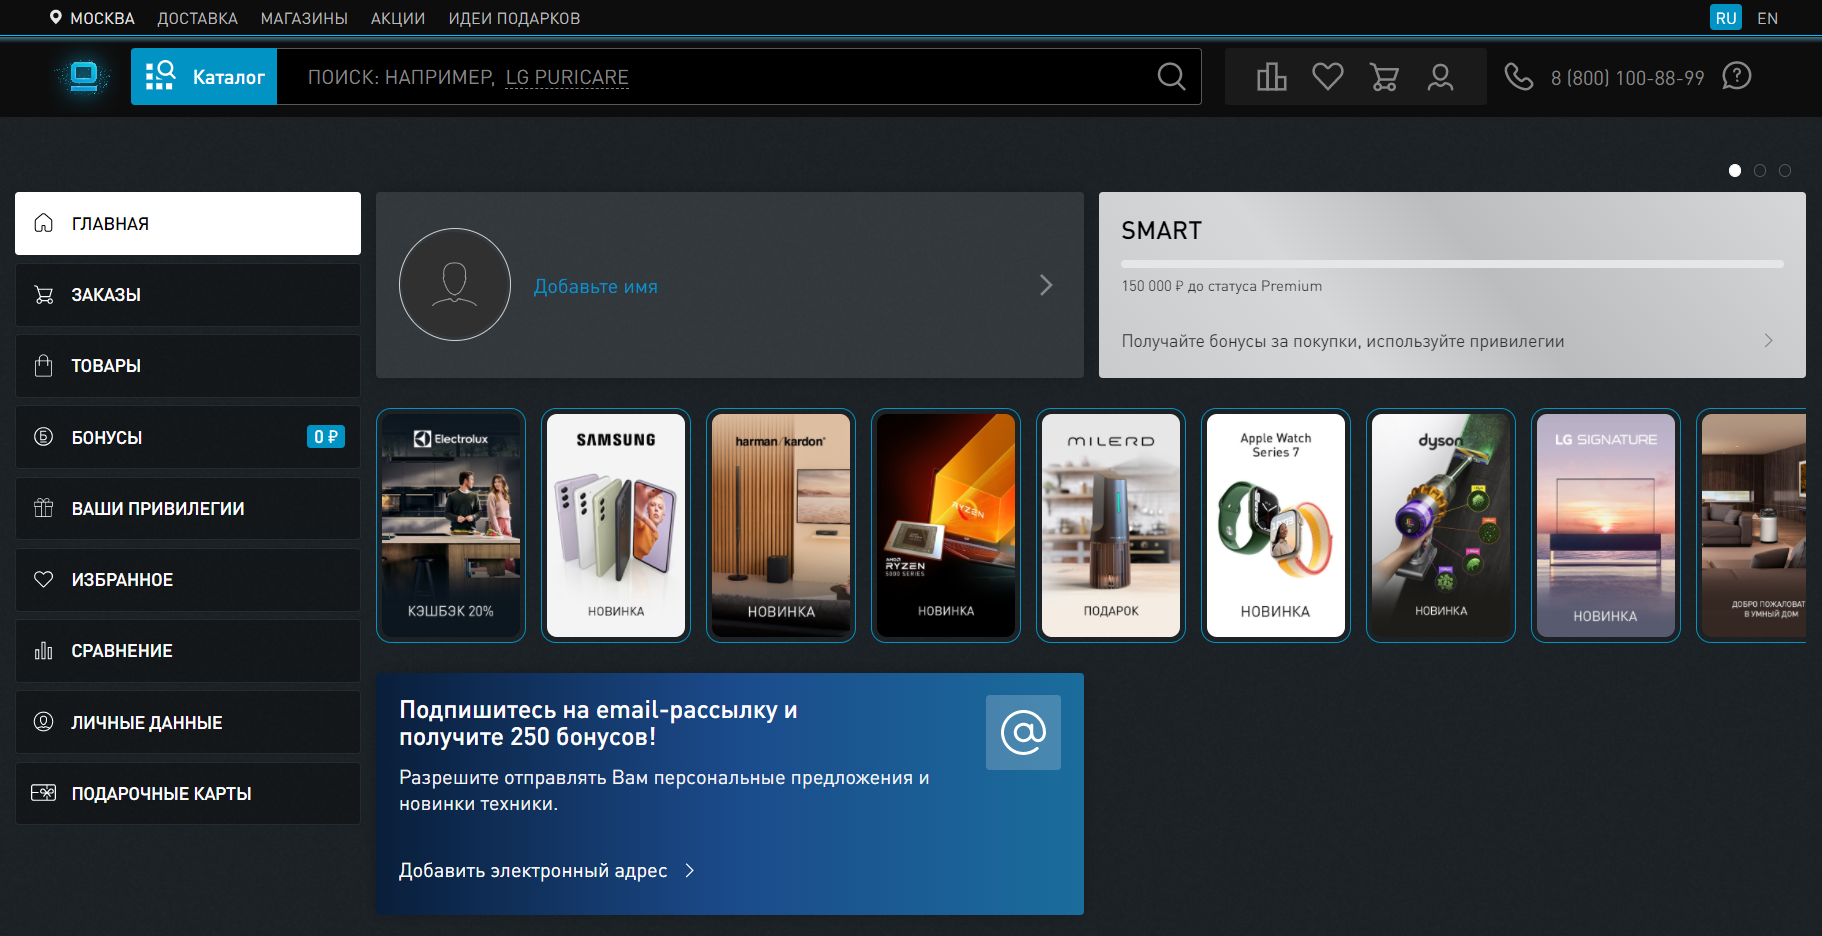Open the Dyson новинка card
1822x936 pixels.
(x=1441, y=525)
